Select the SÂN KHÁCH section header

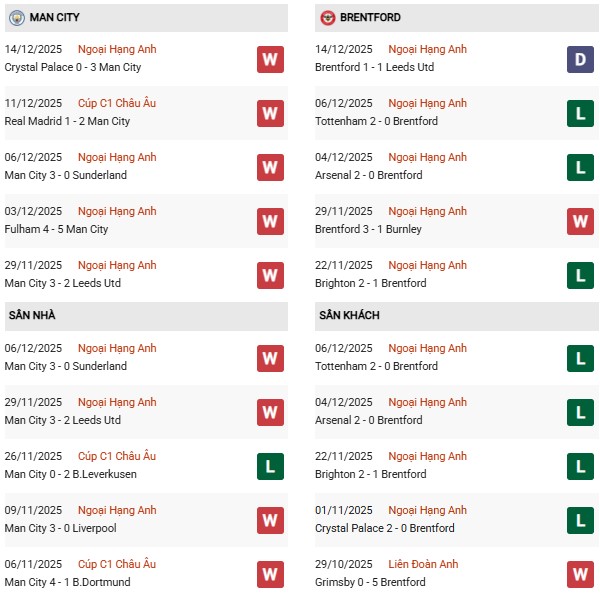(x=349, y=315)
